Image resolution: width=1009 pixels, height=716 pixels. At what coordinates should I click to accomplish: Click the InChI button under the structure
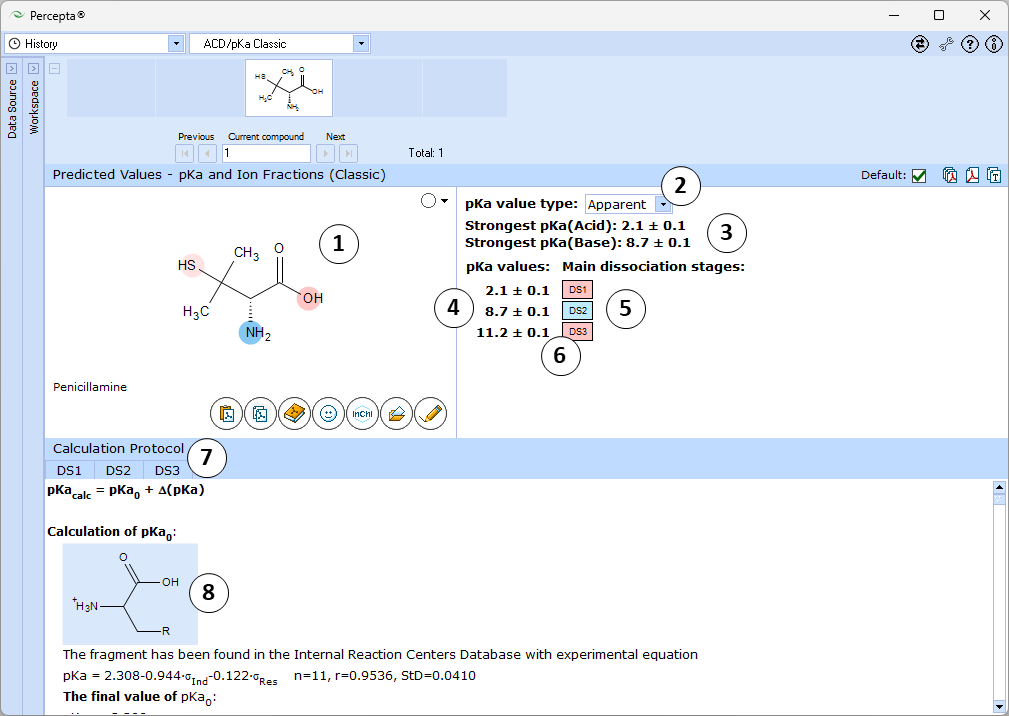[362, 414]
